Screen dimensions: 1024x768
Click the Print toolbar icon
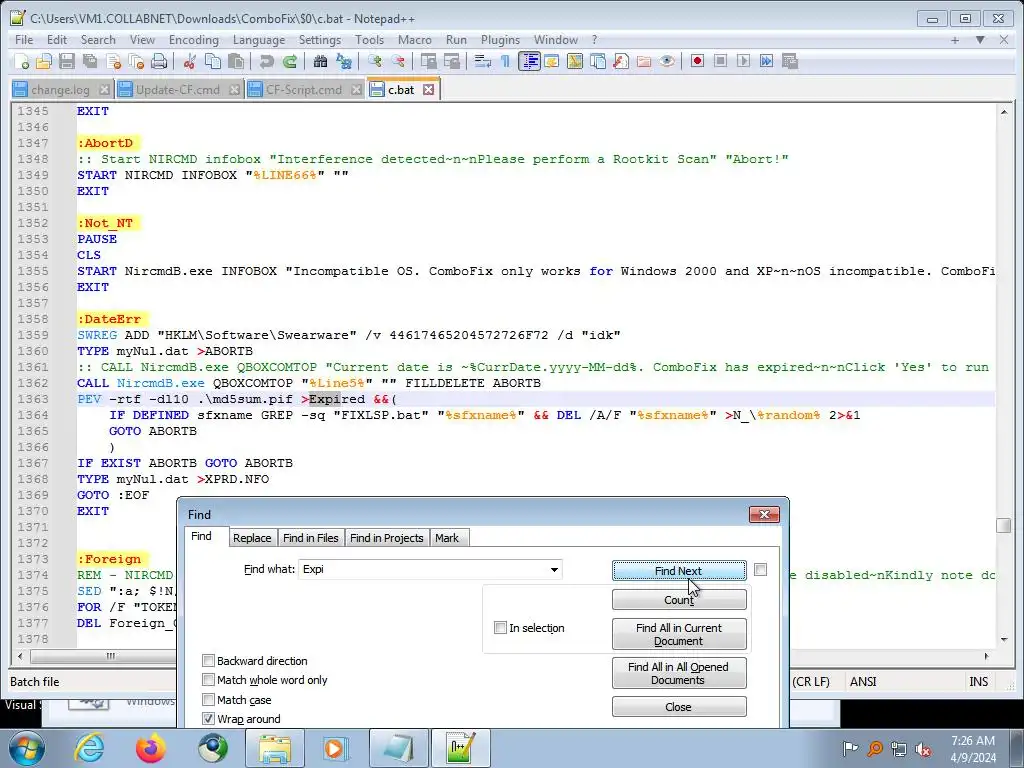coord(159,61)
